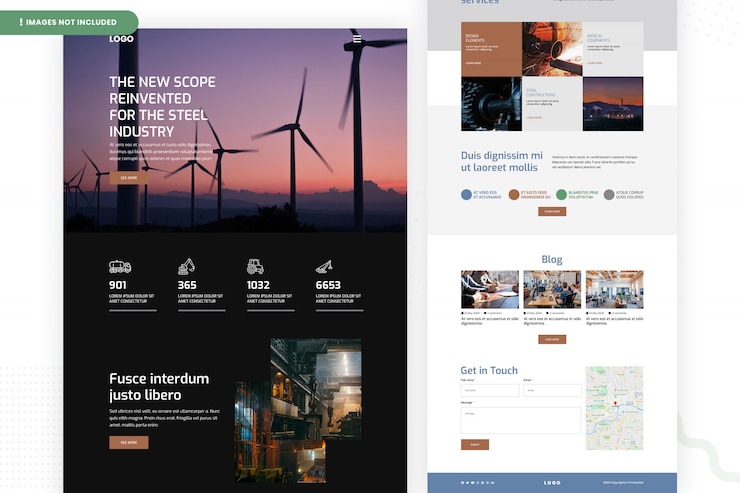740x493 pixels.
Task: Click the excavator icon above 365
Action: [x=186, y=267]
